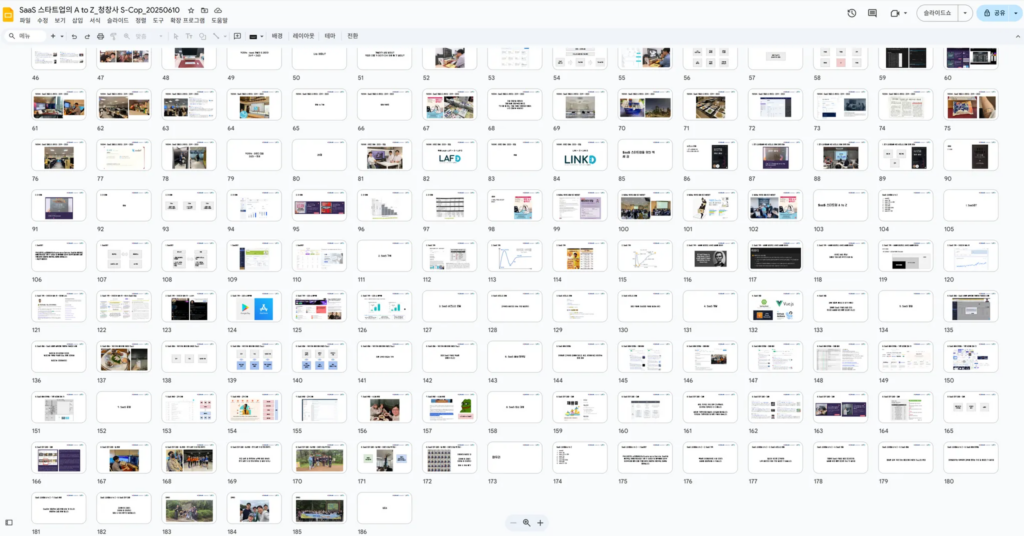Viewport: 1024px width, 536px height.
Task: Expand the 슬라이드쇼 dropdown arrow
Action: pyautogui.click(x=964, y=13)
